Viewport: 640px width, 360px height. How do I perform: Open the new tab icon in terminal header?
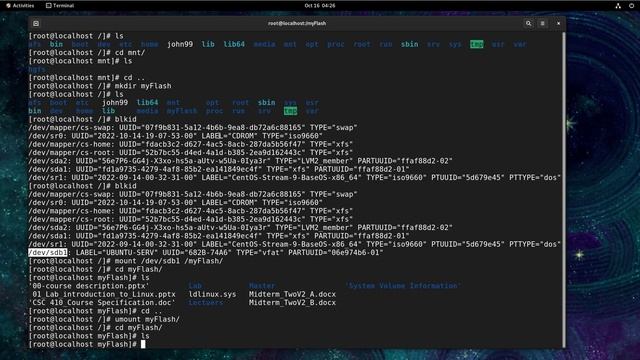tap(36, 24)
